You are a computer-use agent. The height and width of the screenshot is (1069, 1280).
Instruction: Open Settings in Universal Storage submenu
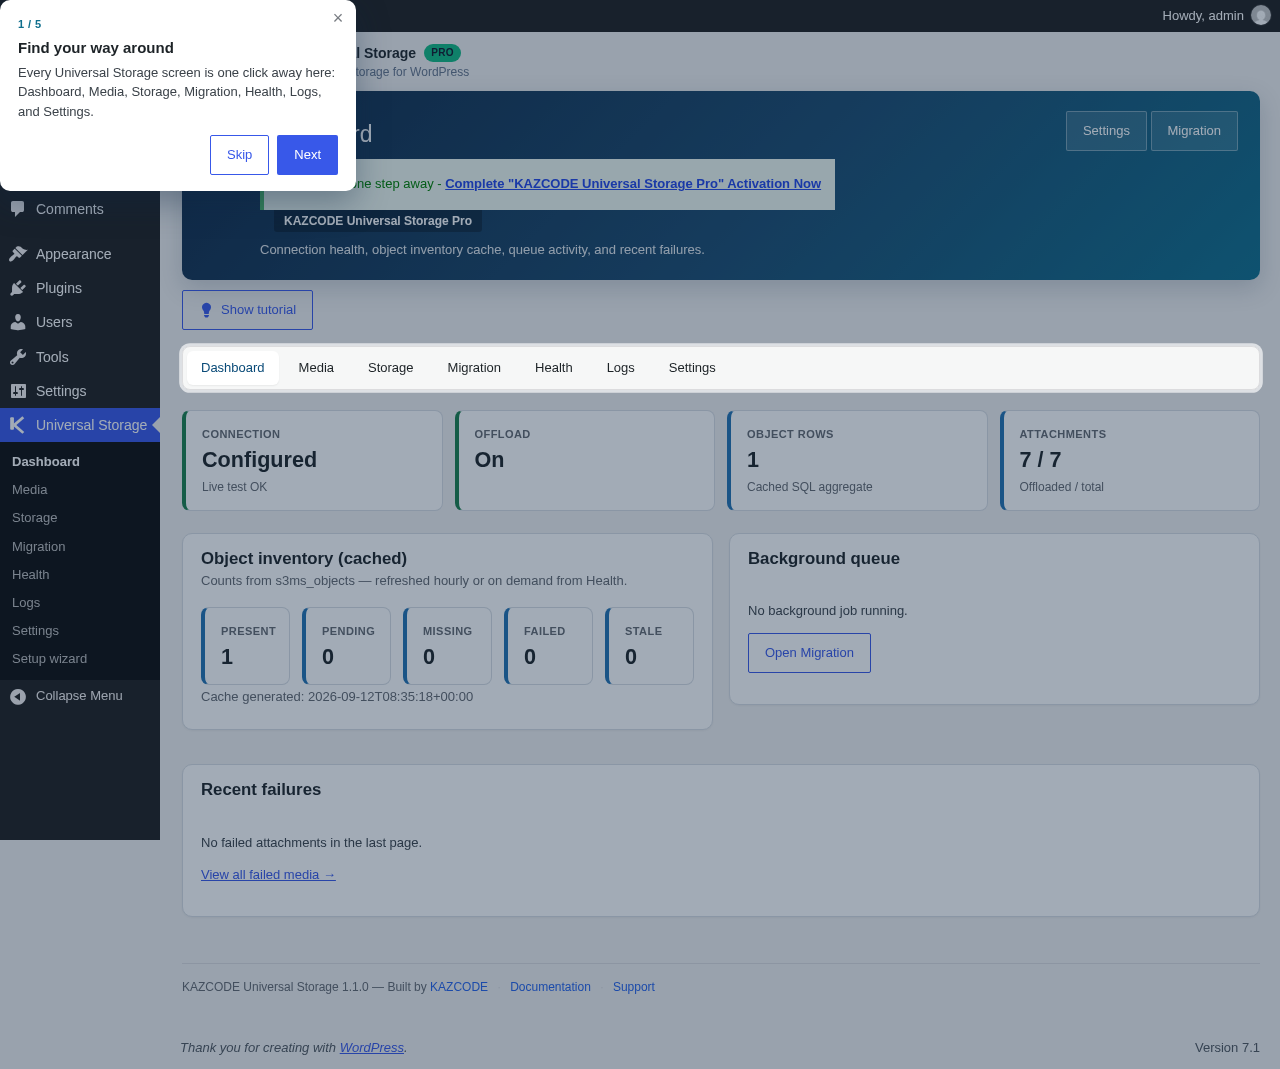click(80, 631)
